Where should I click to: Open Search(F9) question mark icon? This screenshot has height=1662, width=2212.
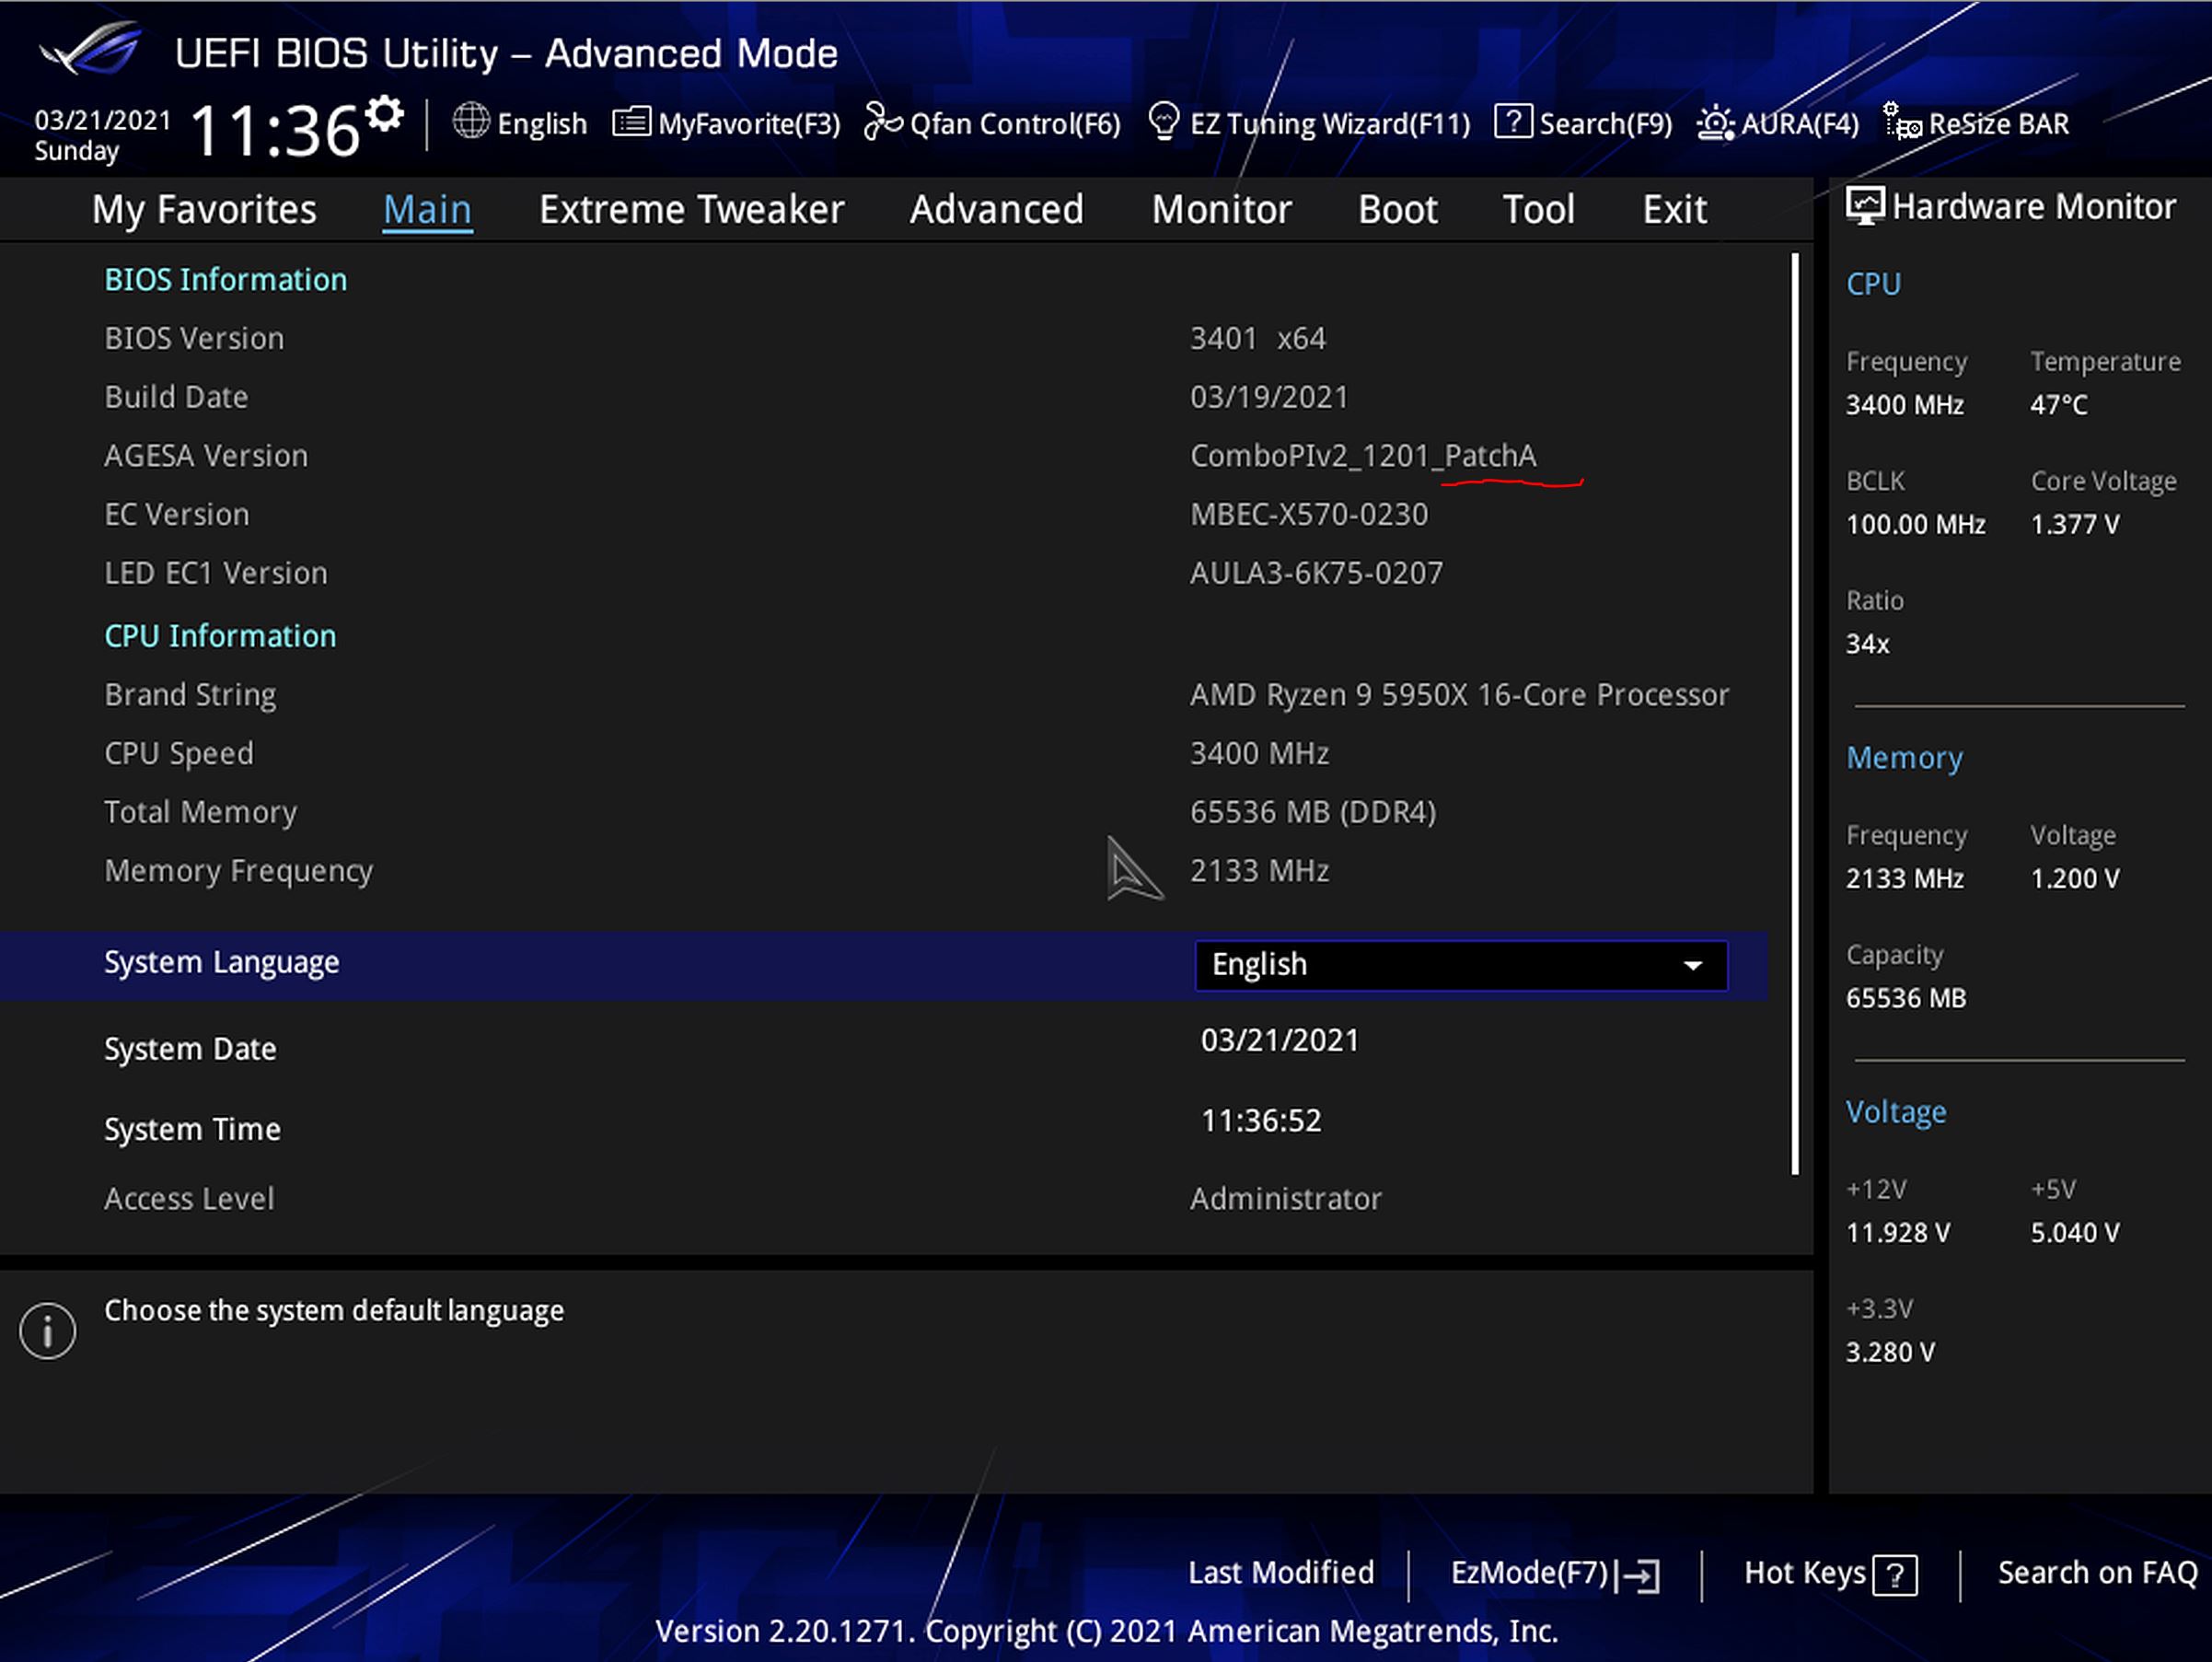[1512, 122]
